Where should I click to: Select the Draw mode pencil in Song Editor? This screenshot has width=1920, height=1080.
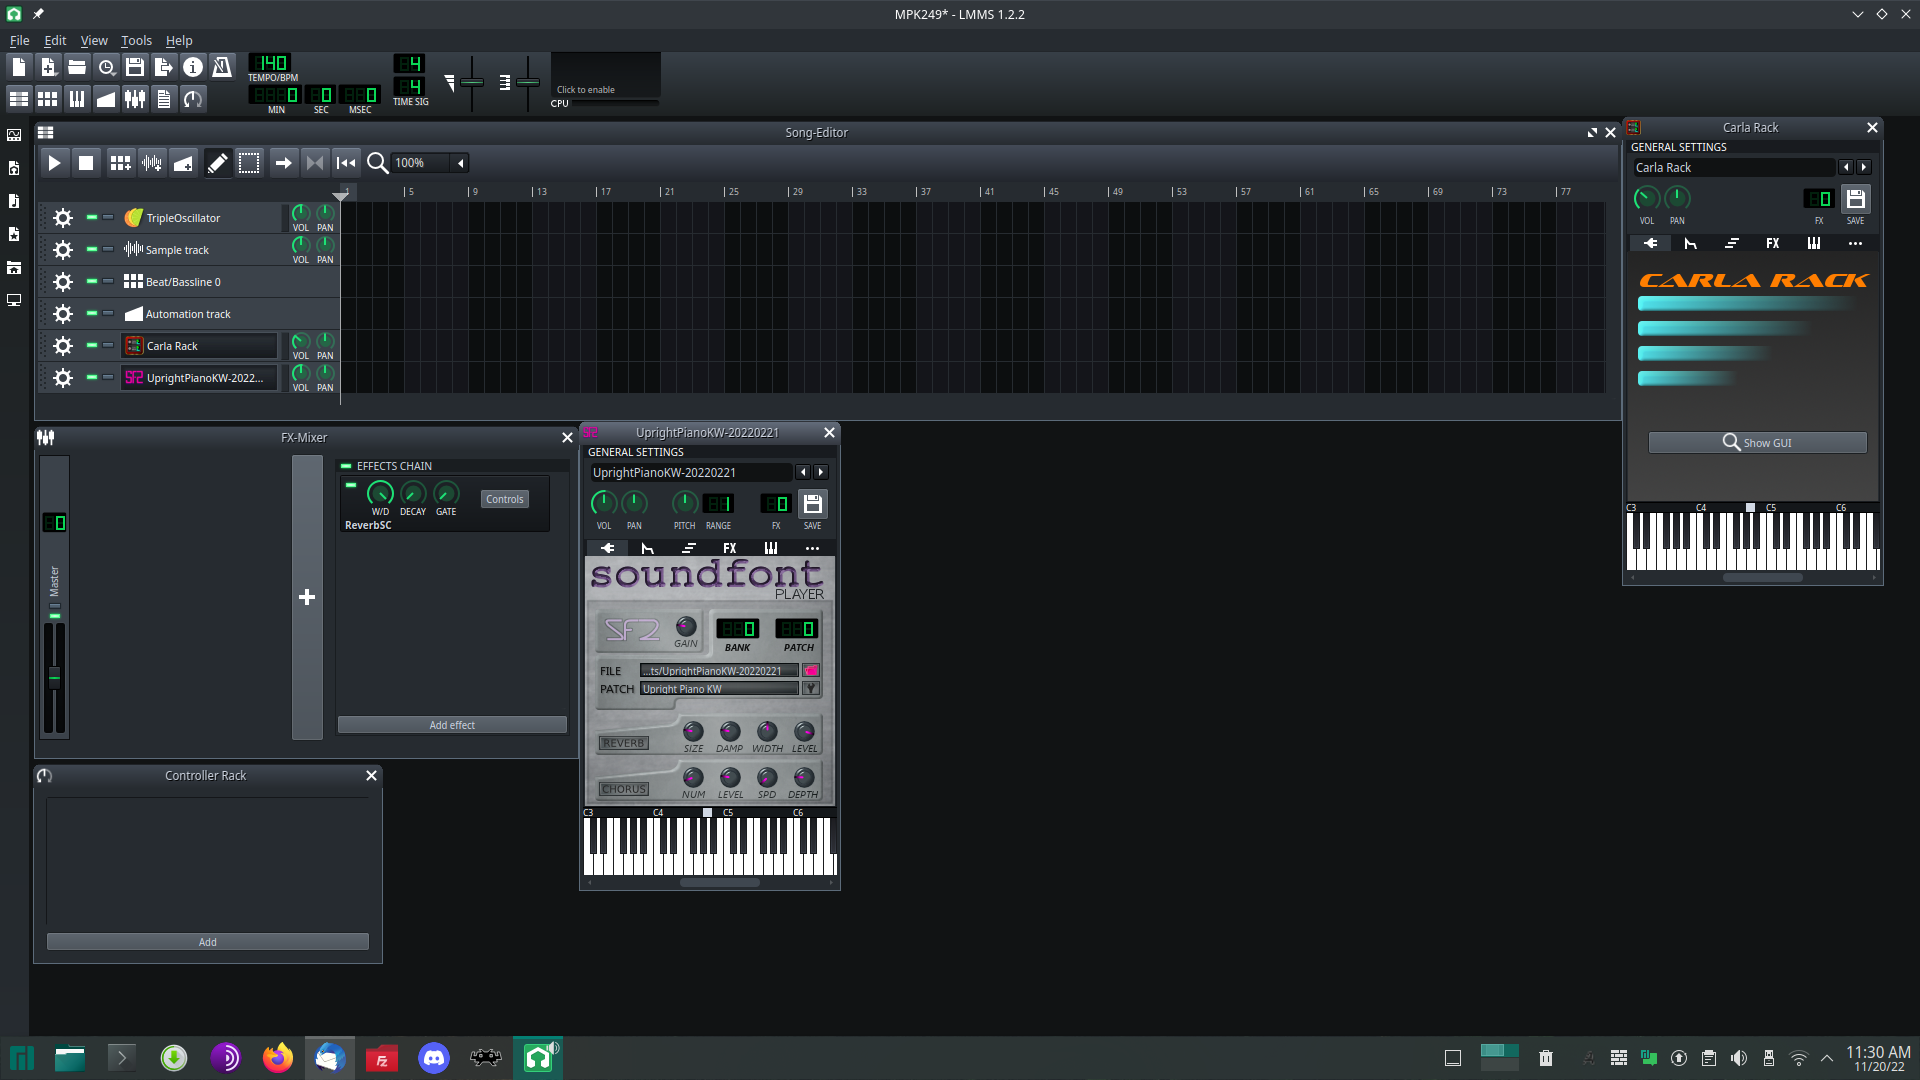(x=218, y=162)
